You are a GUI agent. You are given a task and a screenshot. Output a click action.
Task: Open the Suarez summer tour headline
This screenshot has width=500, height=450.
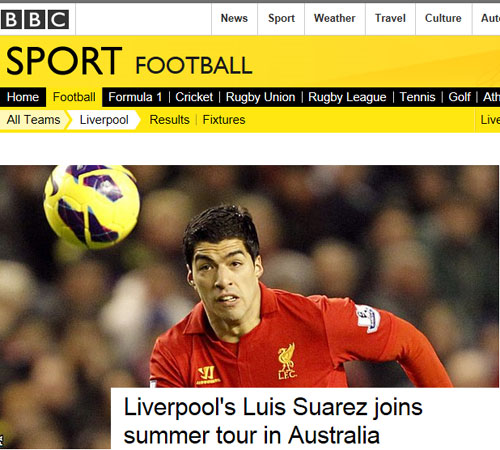tap(273, 421)
